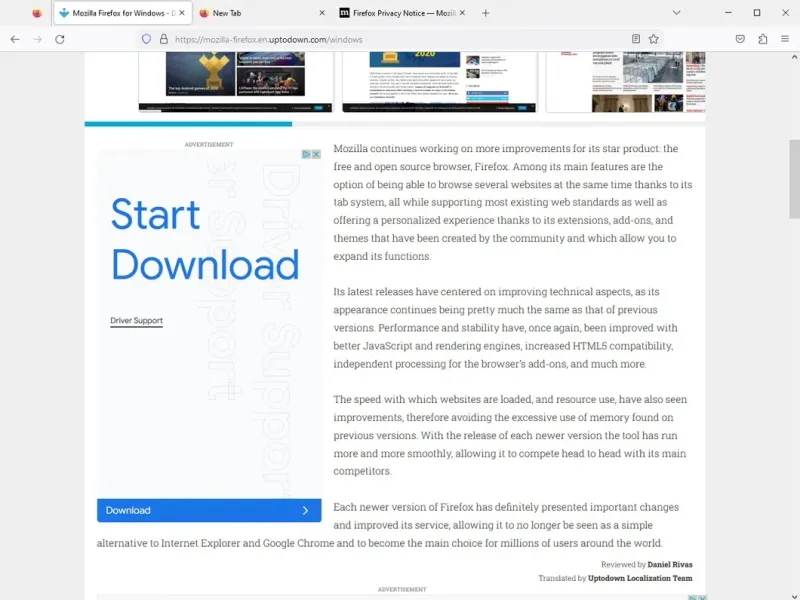Switch to the New Tab tab

pos(262,13)
